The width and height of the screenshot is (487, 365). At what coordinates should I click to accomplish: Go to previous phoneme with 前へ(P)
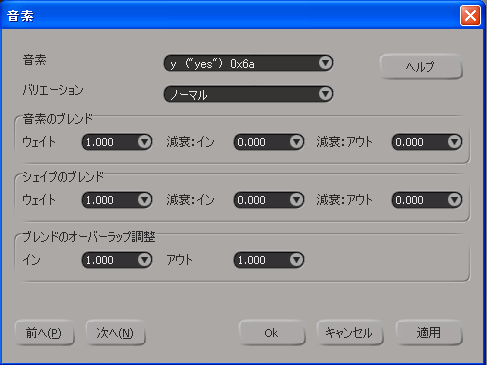44,333
